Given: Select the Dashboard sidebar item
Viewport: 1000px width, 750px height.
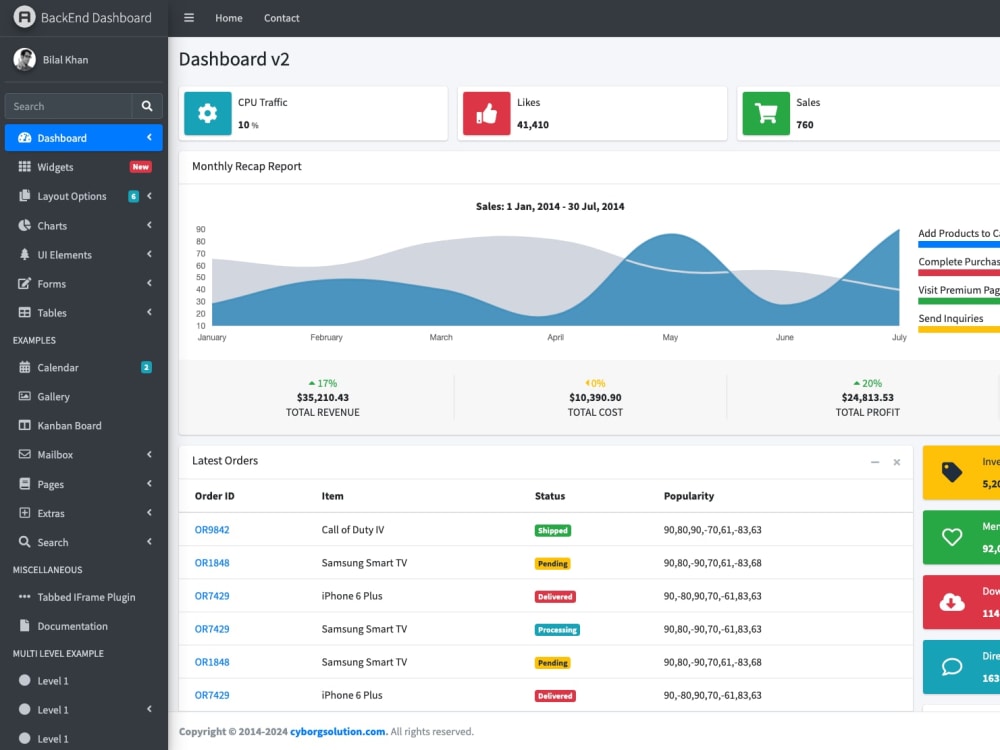Looking at the screenshot, I should (84, 138).
